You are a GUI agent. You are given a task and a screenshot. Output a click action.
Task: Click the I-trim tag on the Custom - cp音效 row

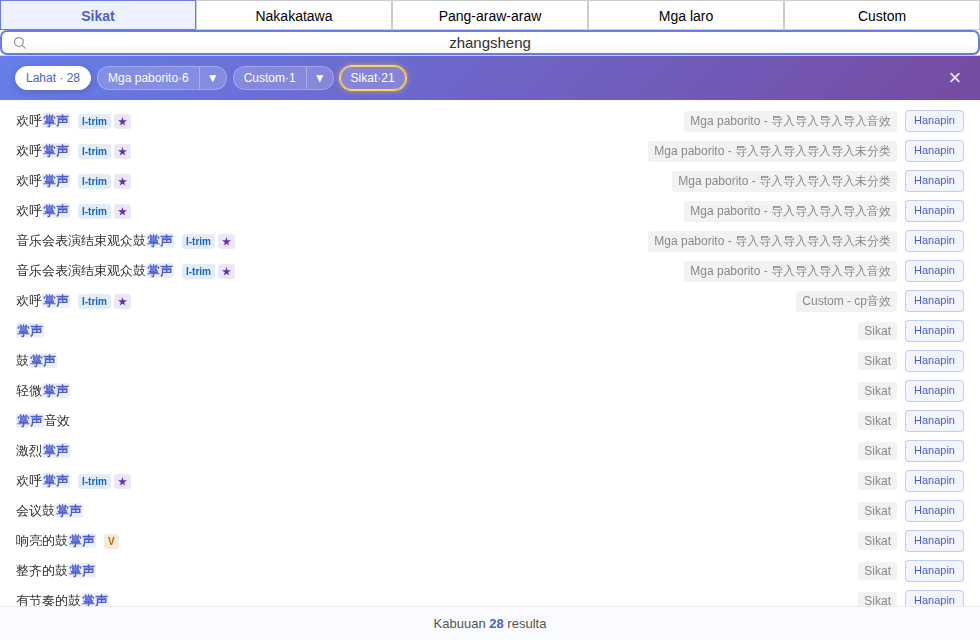point(94,301)
